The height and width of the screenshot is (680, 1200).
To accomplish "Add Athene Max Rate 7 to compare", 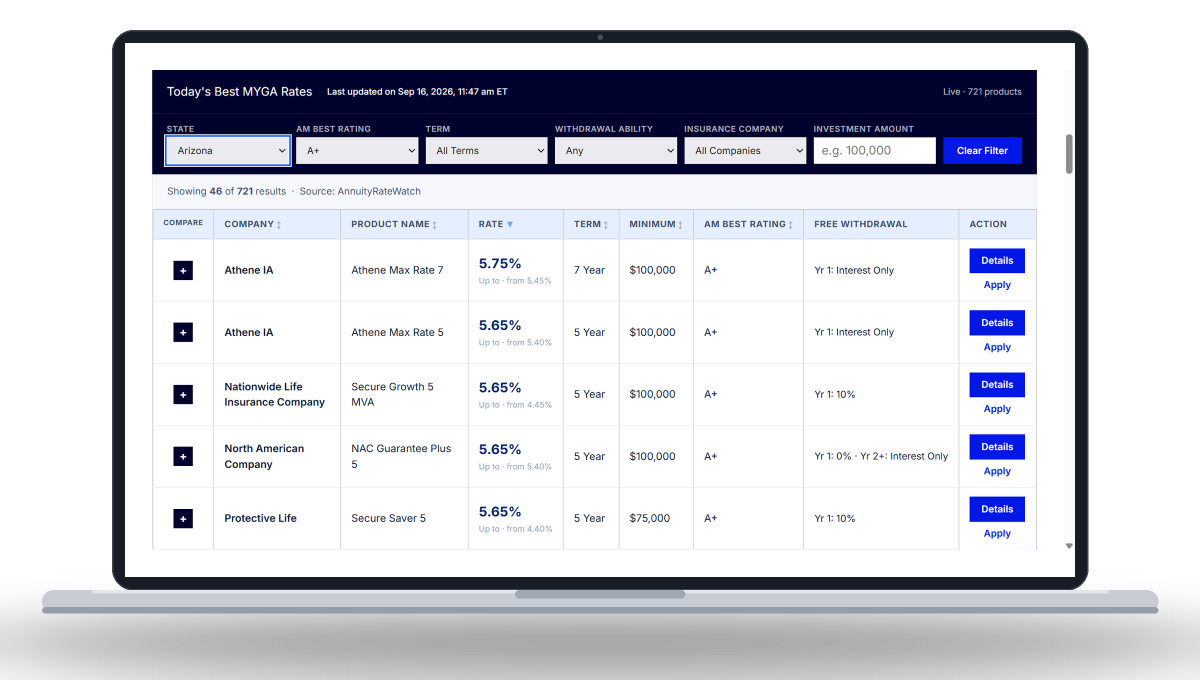I will pyautogui.click(x=183, y=270).
